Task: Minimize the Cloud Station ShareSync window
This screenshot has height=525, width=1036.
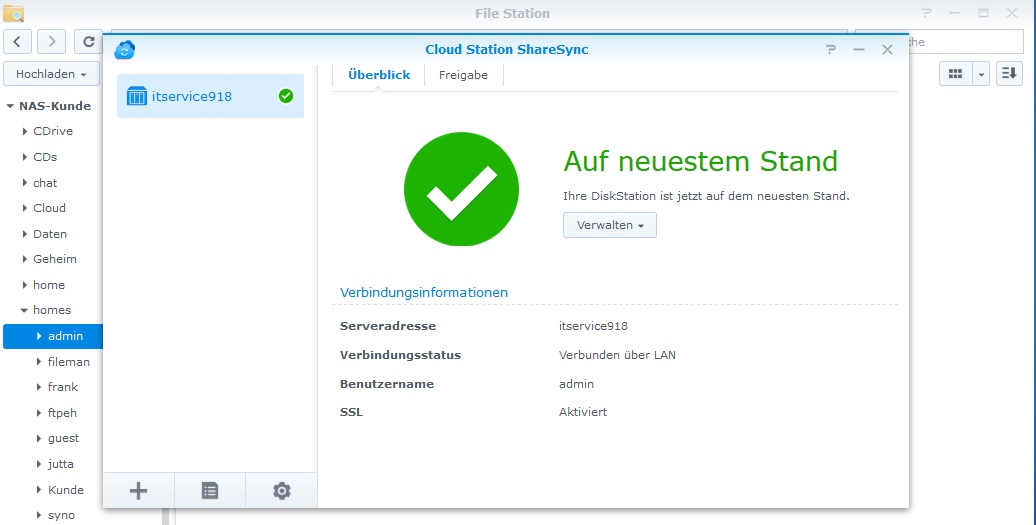Action: pyautogui.click(x=859, y=50)
